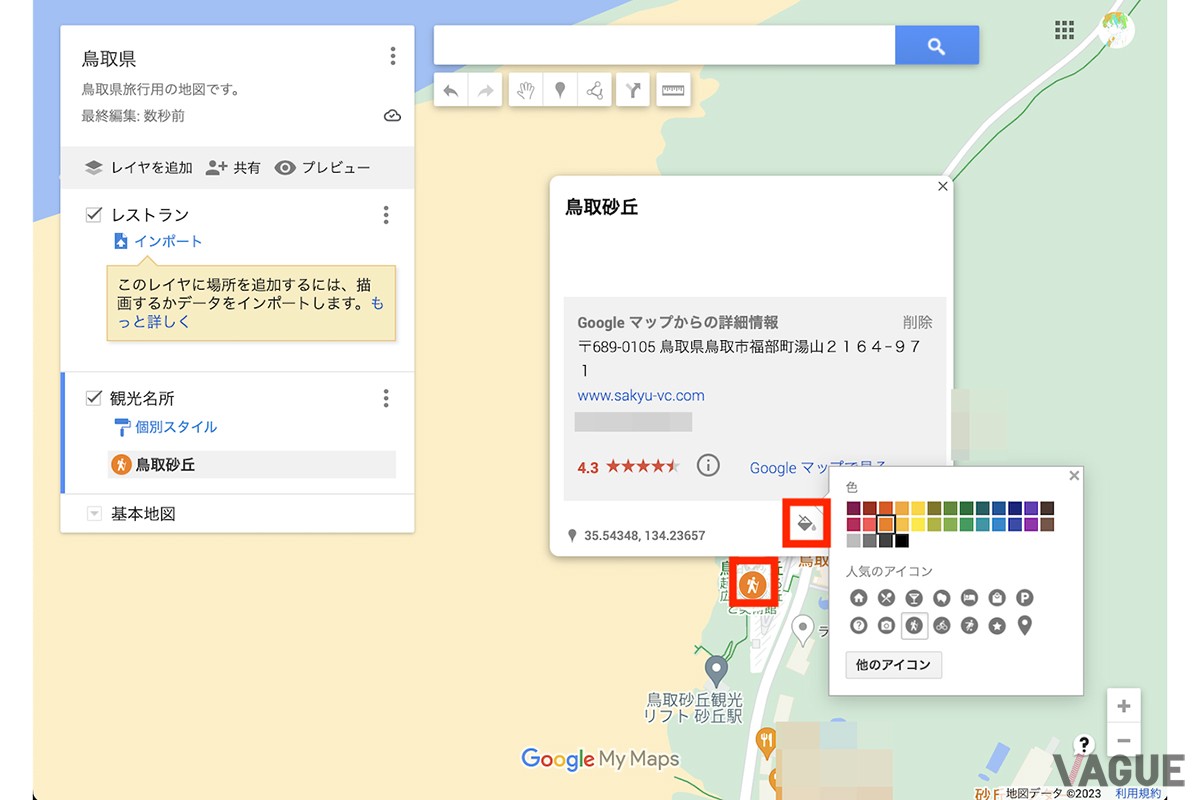1200x800 pixels.
Task: Uncheck the レストラン layer checkbox
Action: click(94, 215)
